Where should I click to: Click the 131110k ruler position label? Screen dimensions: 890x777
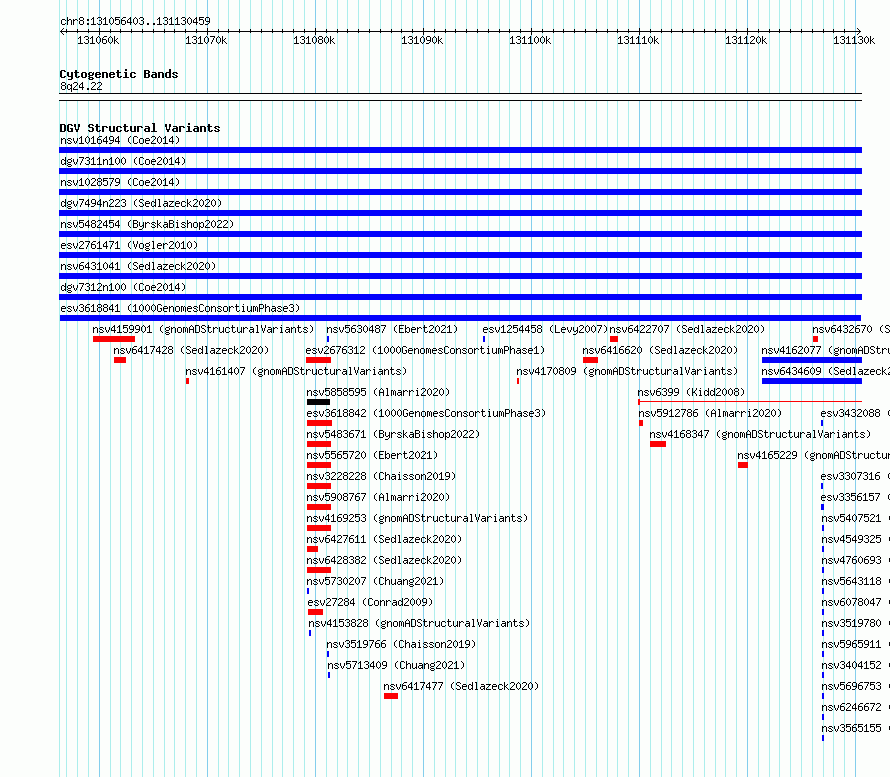[x=638, y=40]
